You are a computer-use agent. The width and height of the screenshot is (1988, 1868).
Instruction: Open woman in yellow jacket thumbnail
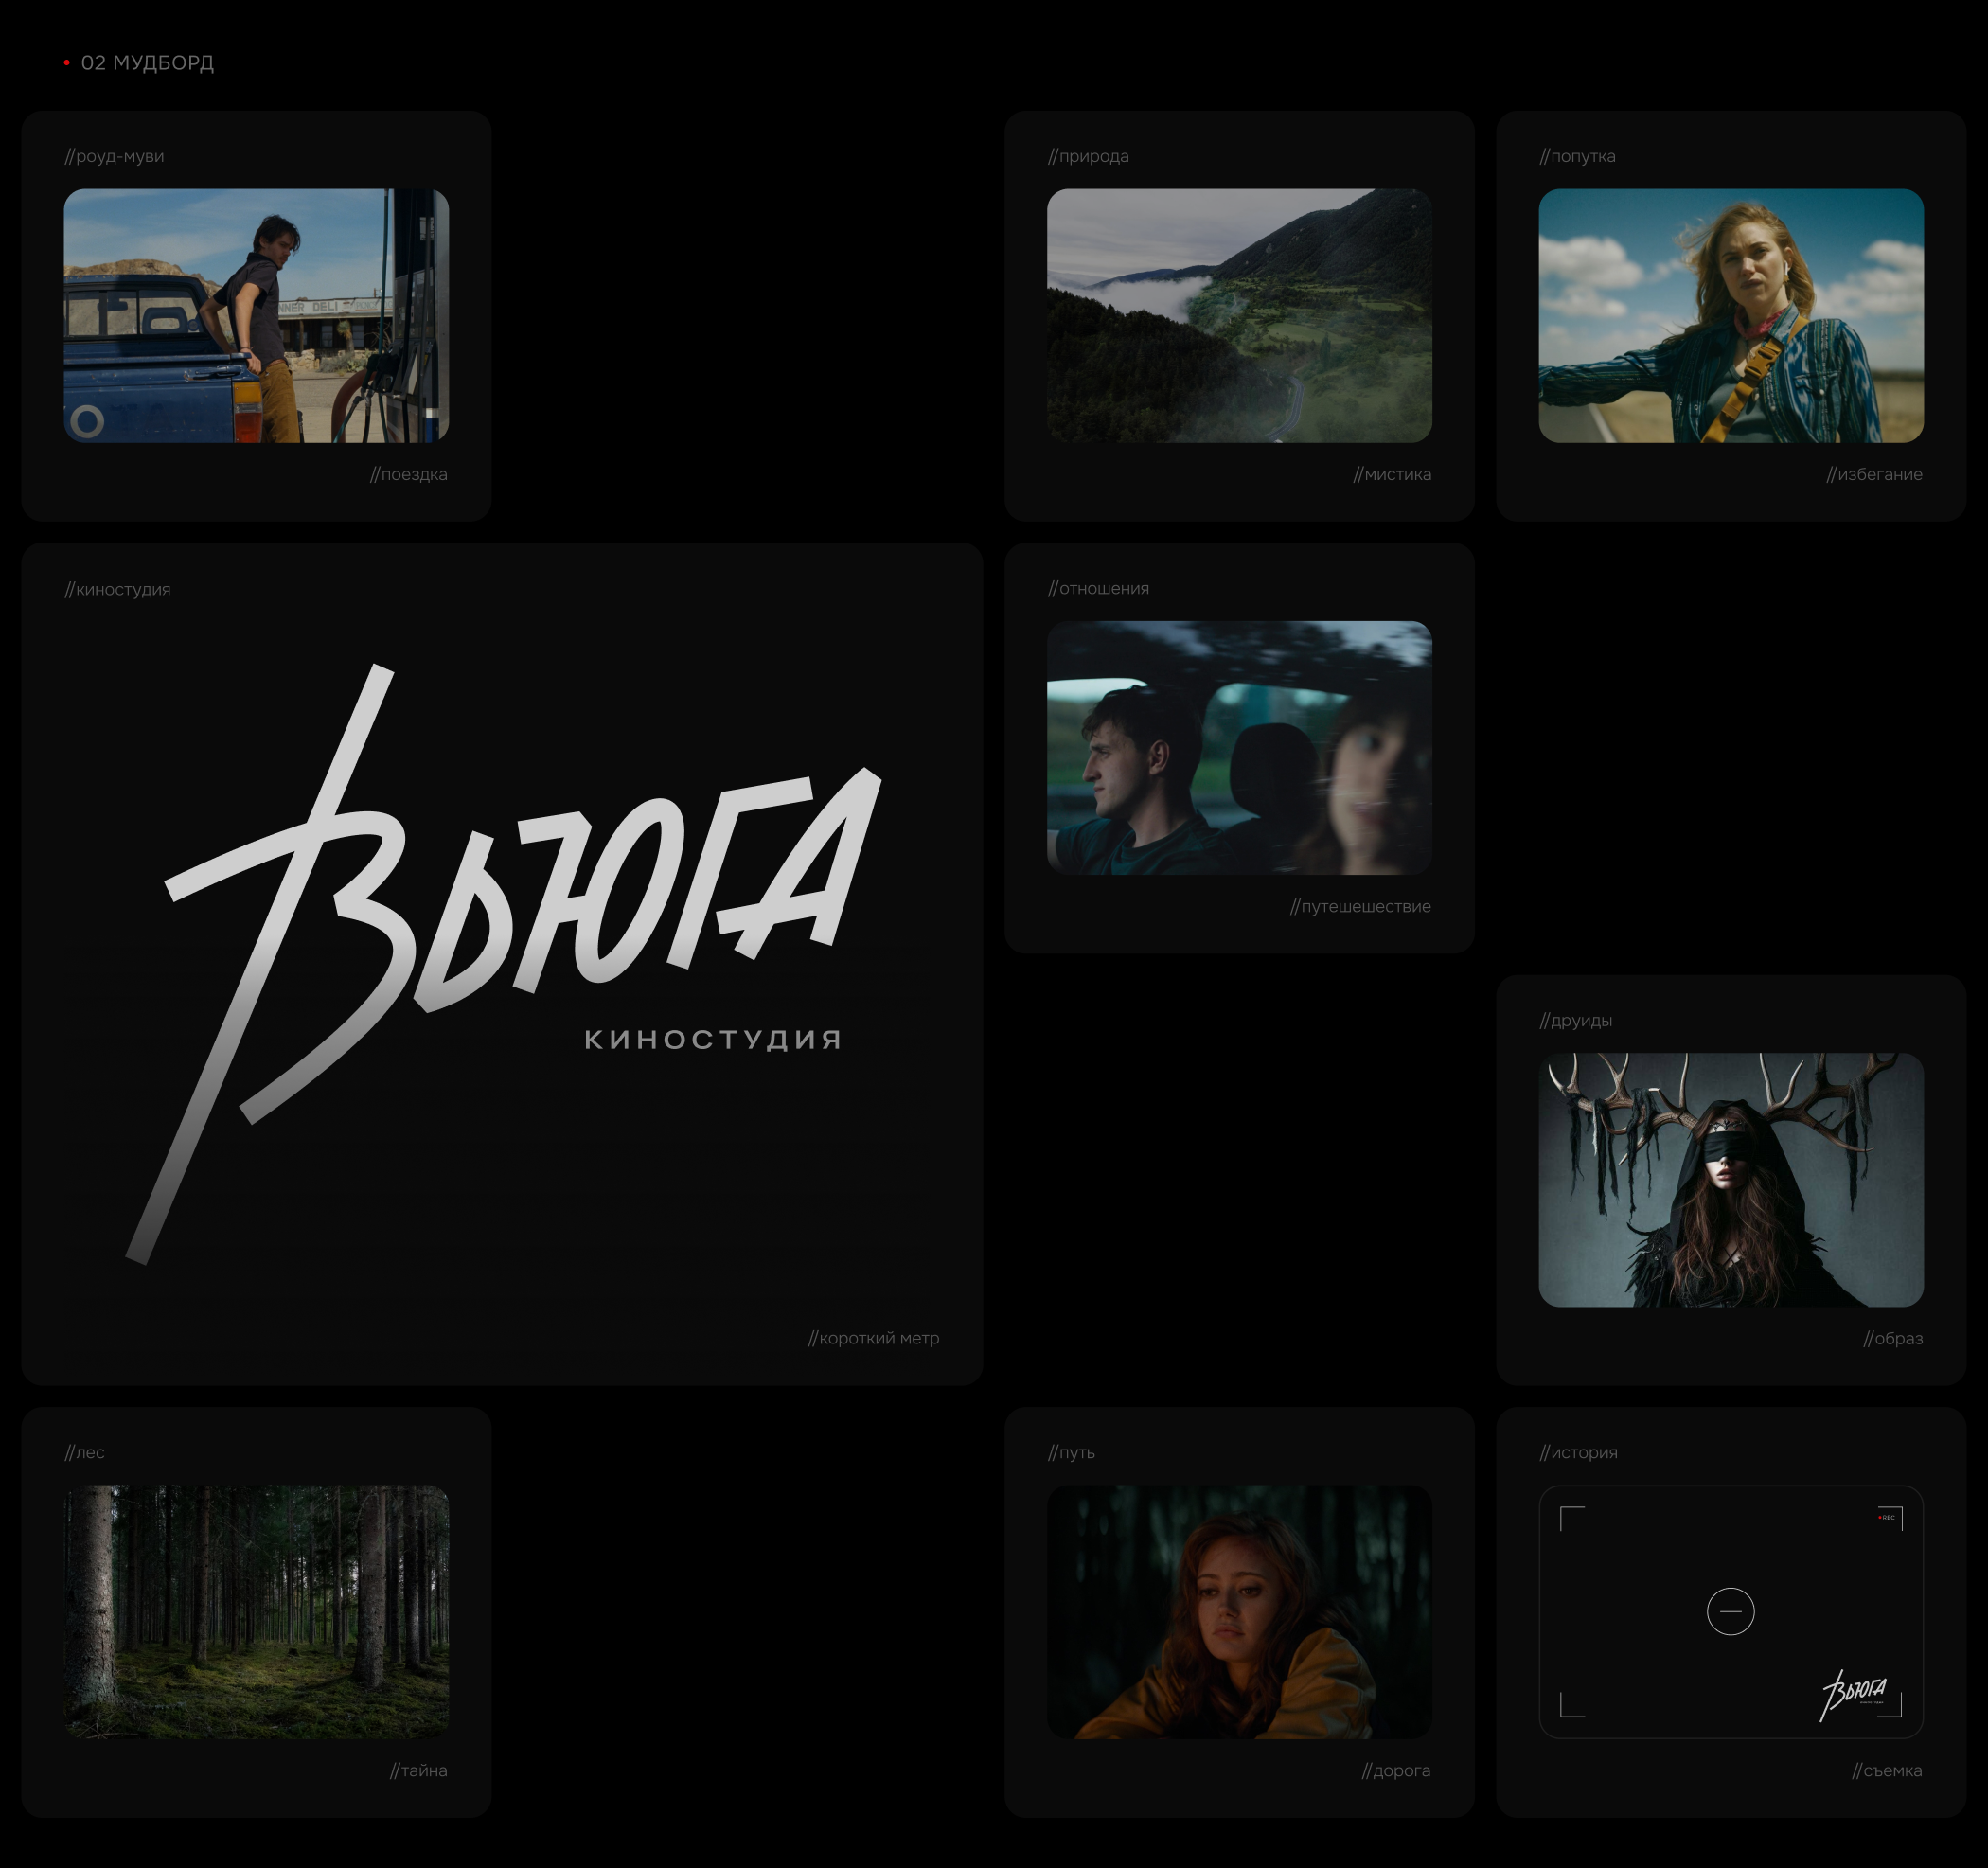click(x=1239, y=1611)
